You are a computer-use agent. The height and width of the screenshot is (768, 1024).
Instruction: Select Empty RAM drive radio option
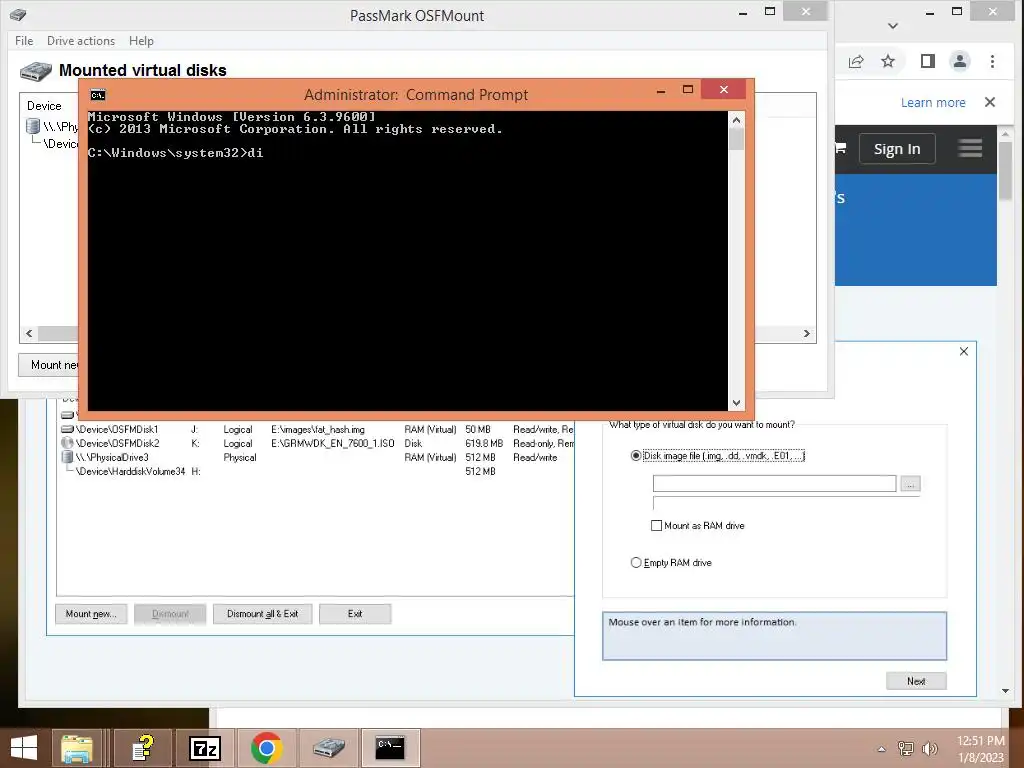pyautogui.click(x=635, y=562)
